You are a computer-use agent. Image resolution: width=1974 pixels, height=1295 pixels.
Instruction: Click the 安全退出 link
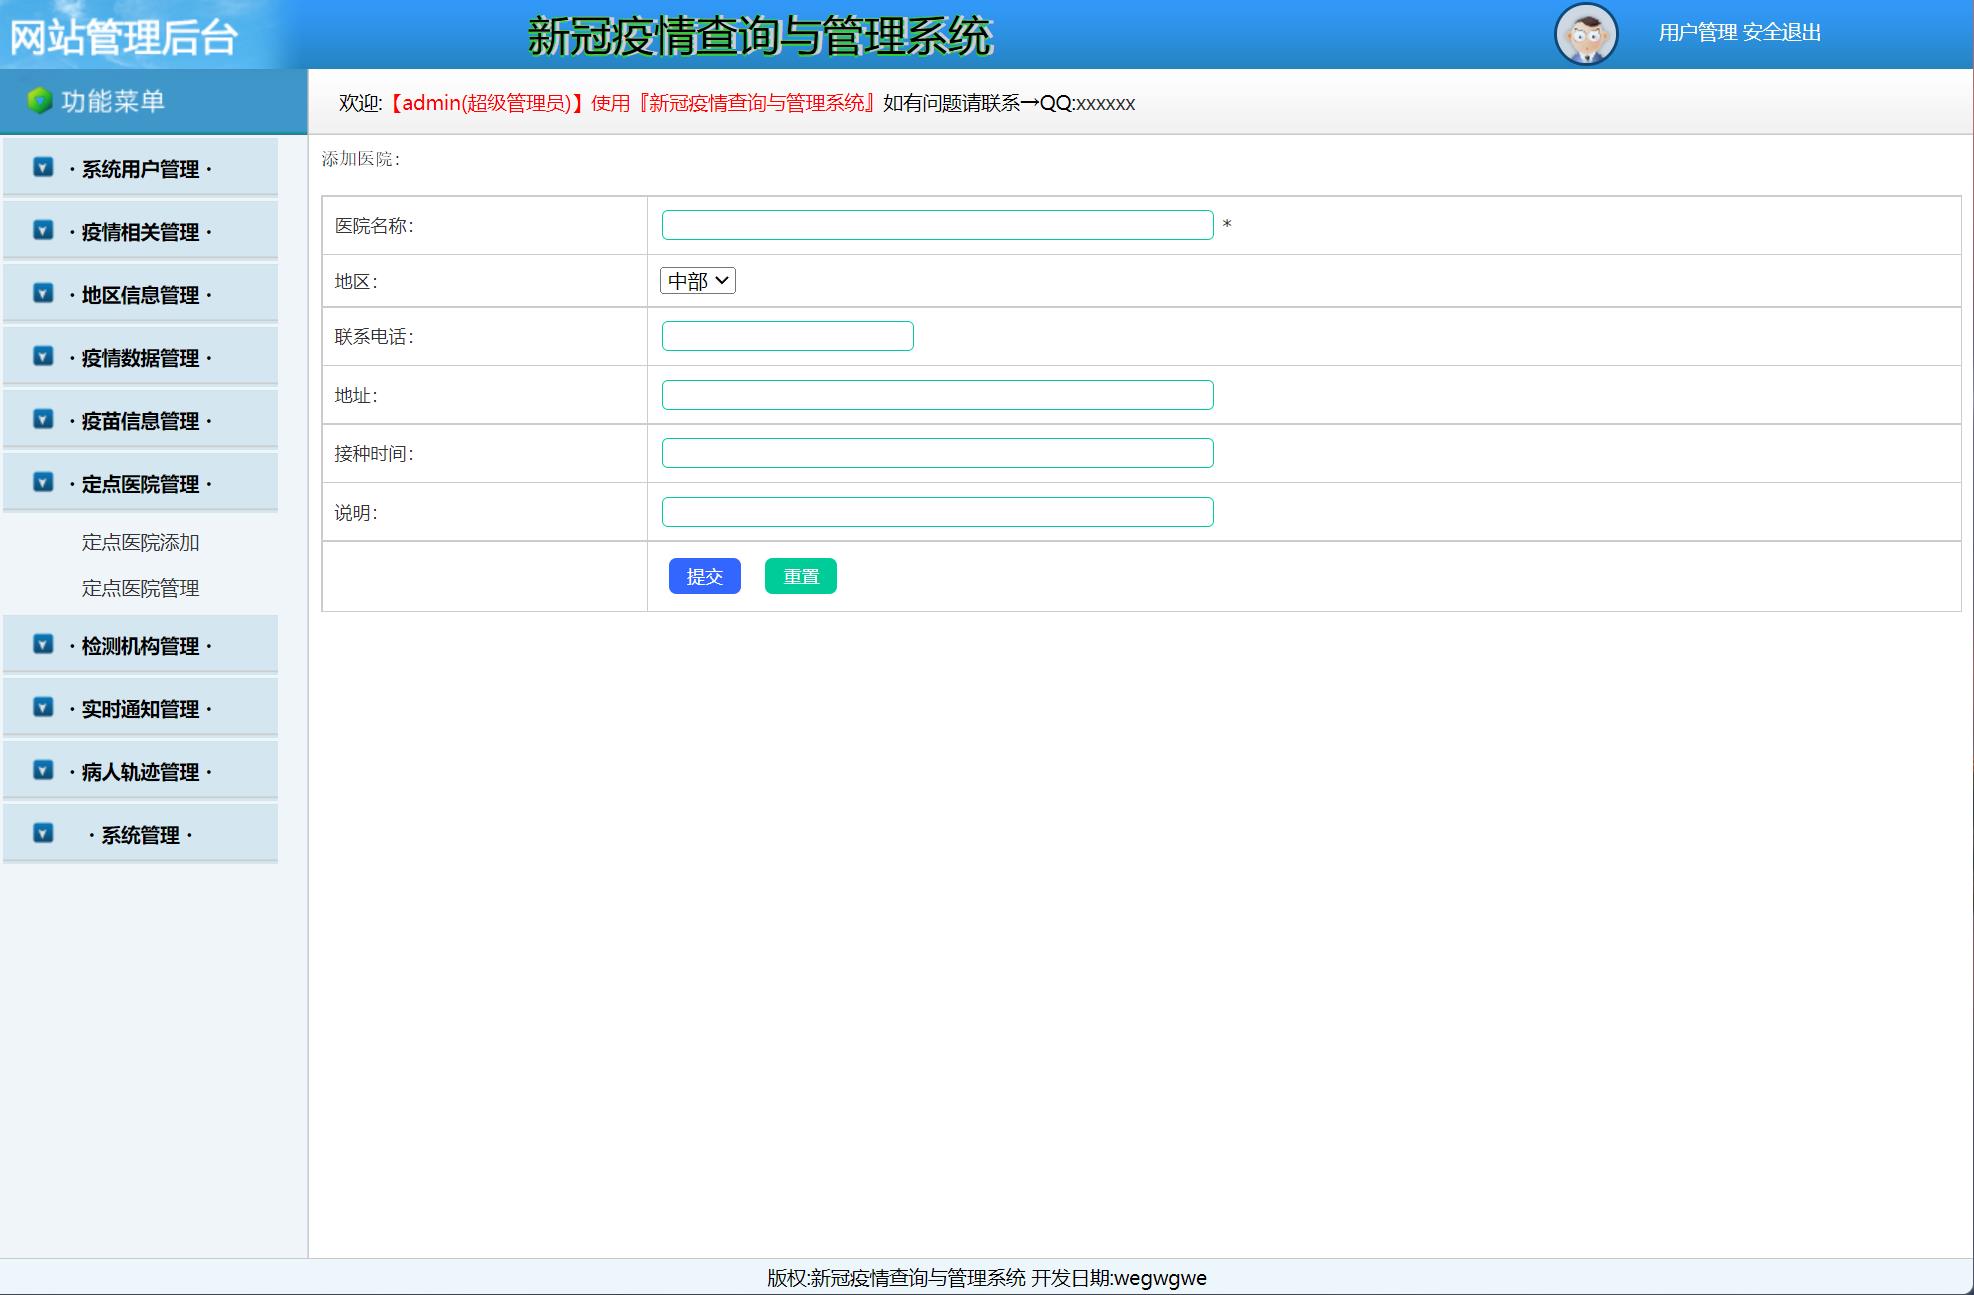pos(1781,32)
